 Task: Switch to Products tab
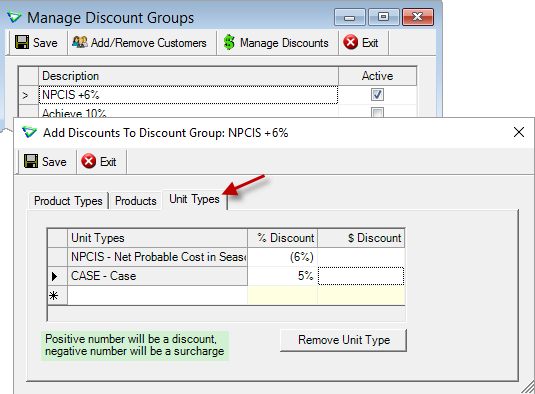pyautogui.click(x=136, y=201)
